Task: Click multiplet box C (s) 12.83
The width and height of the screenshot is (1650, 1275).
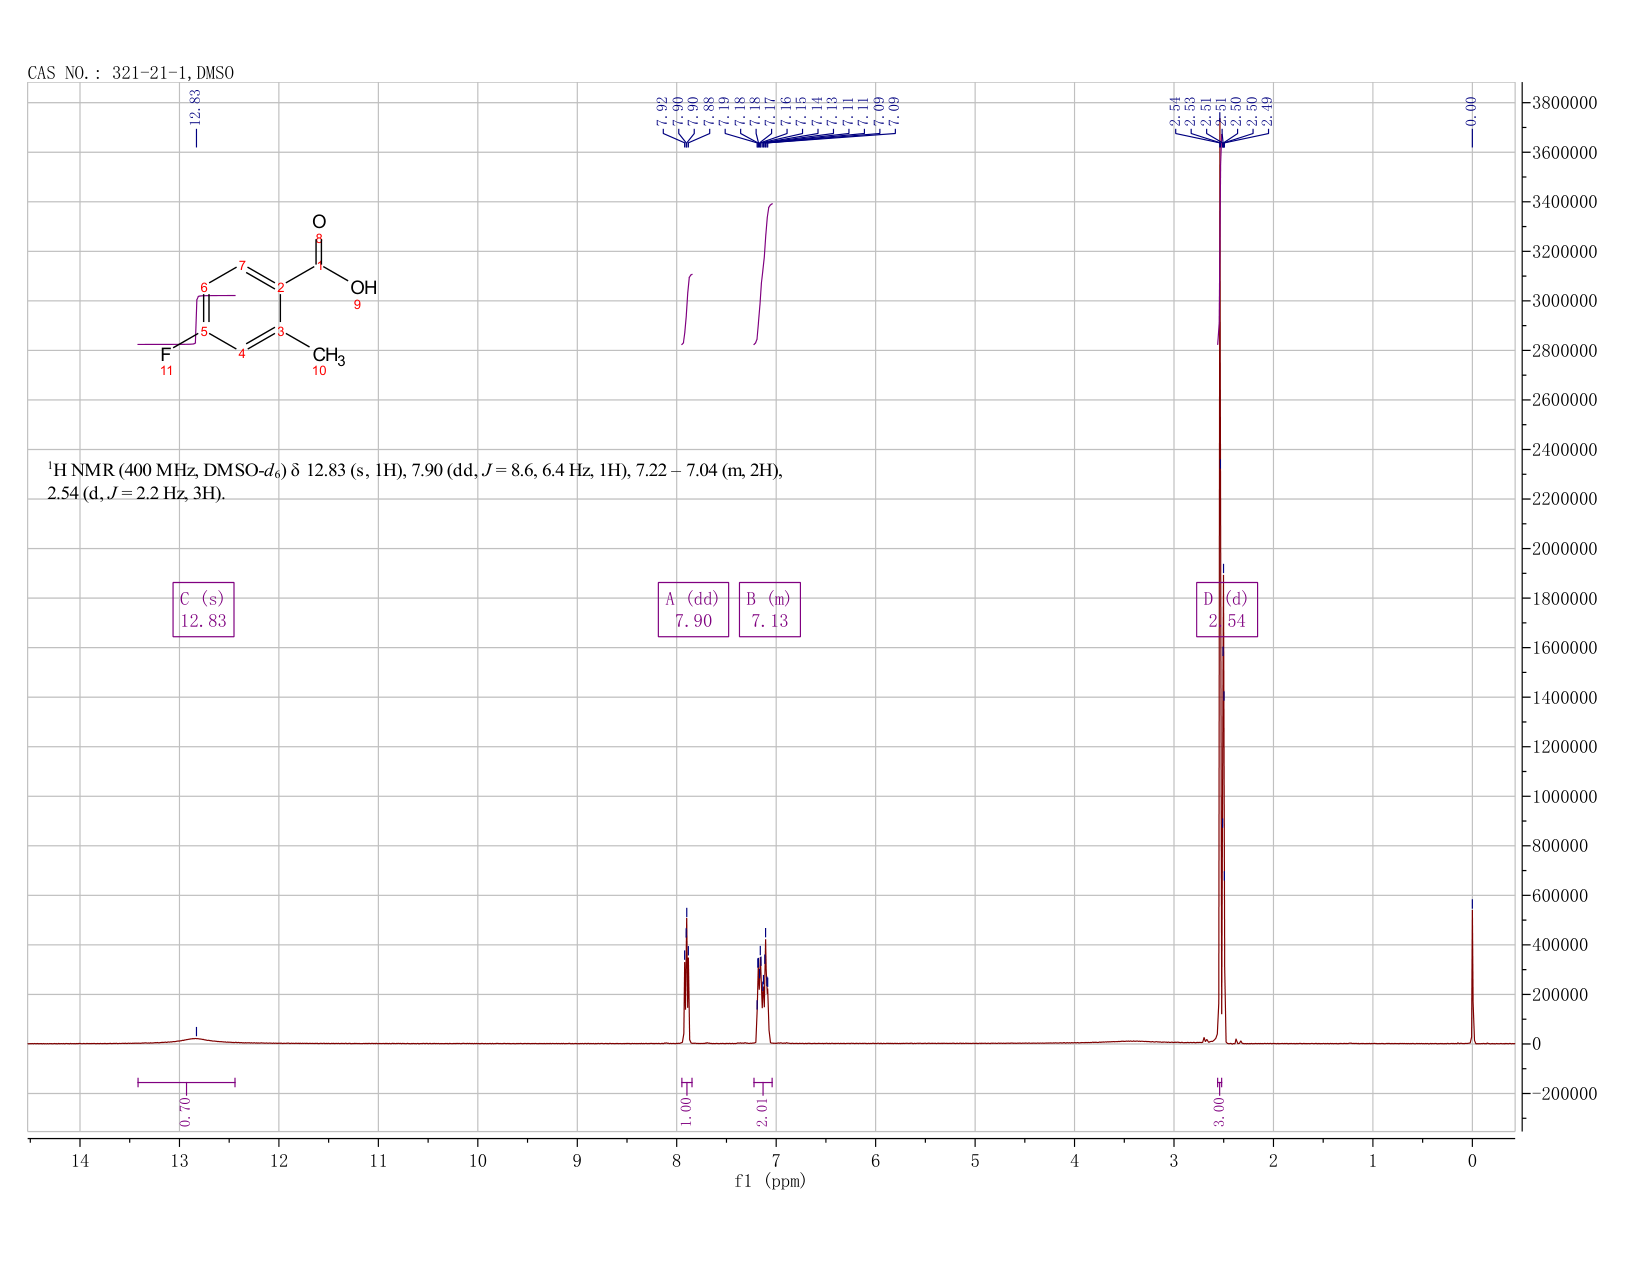Action: 203,610
